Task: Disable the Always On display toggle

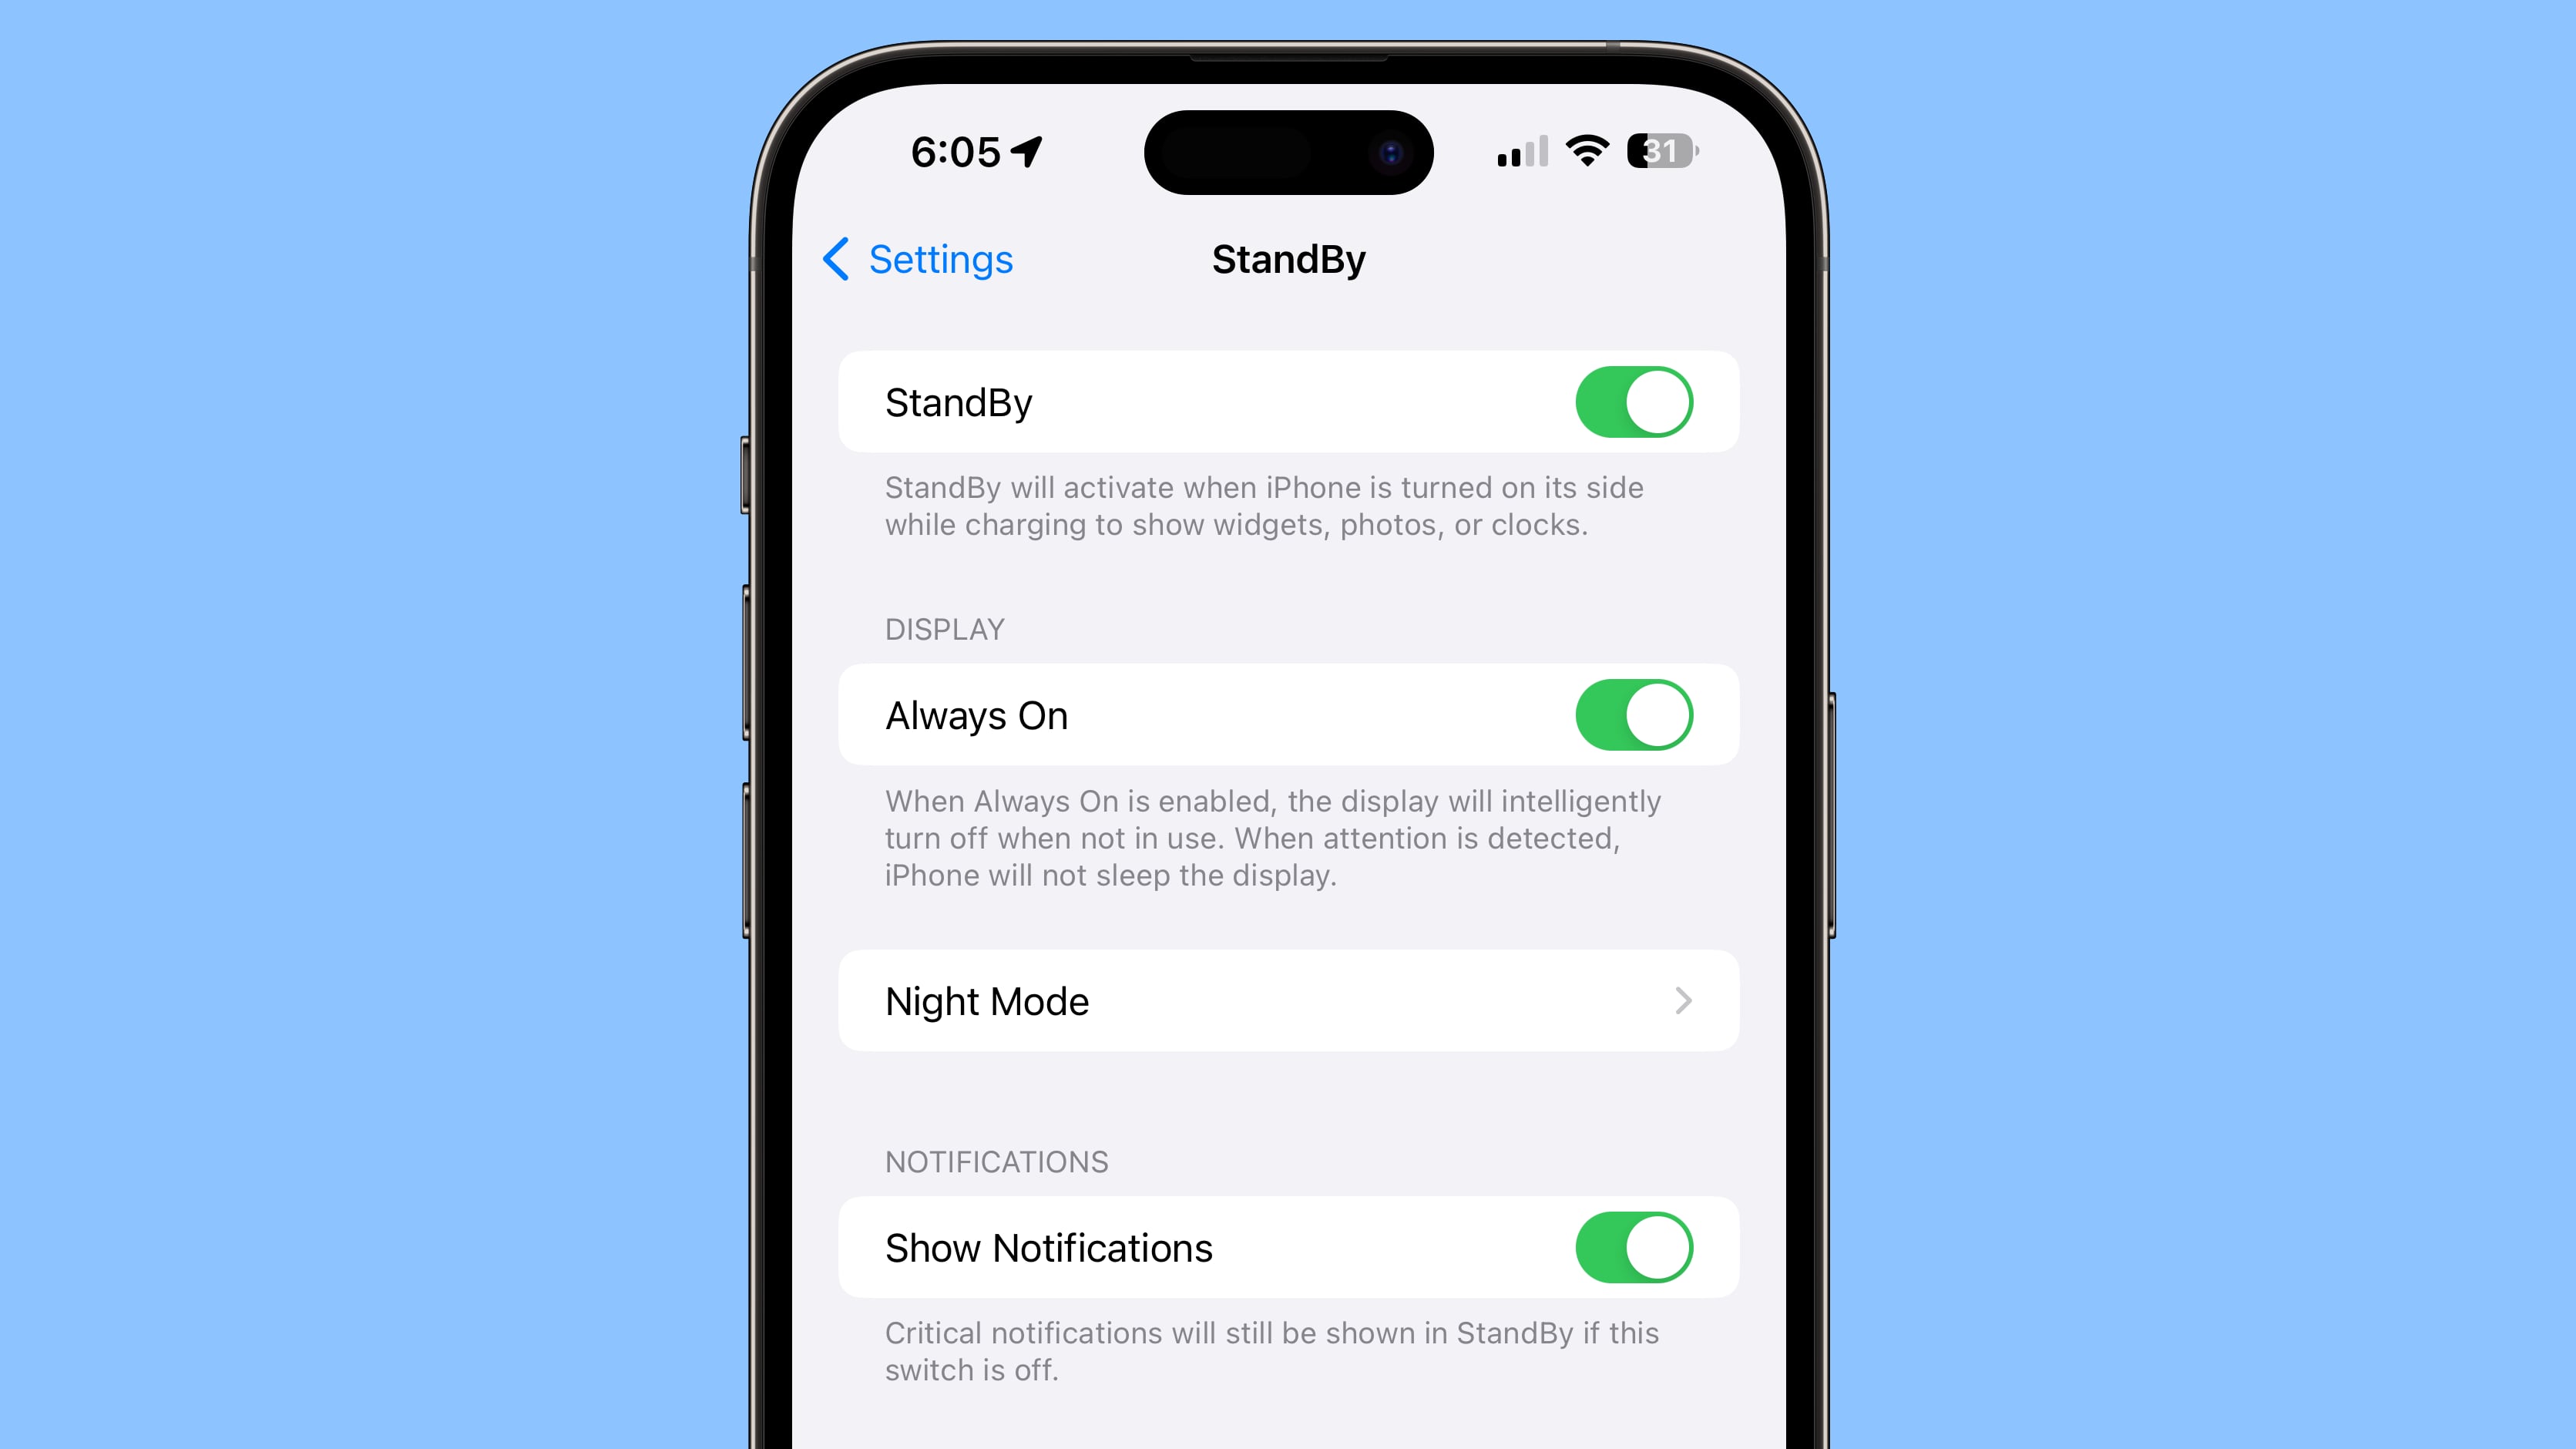Action: (x=1631, y=714)
